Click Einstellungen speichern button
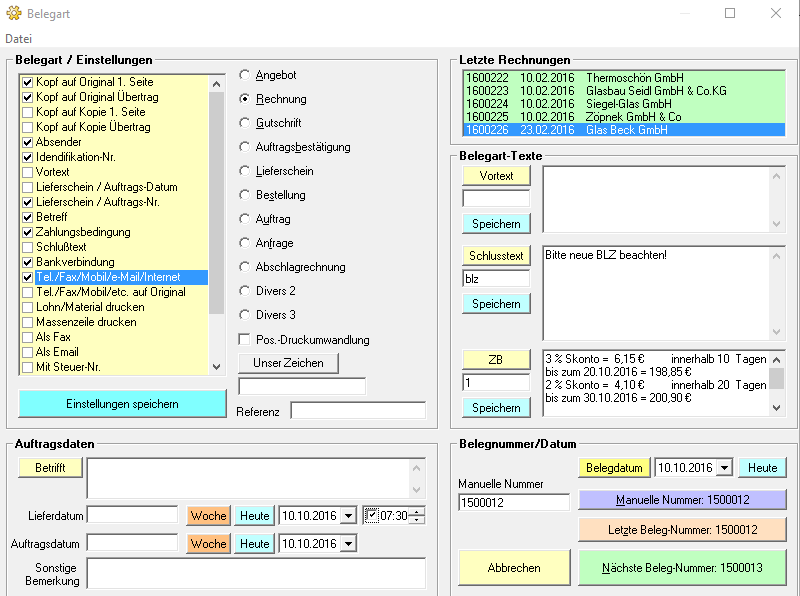Image resolution: width=800 pixels, height=596 pixels. (x=122, y=404)
